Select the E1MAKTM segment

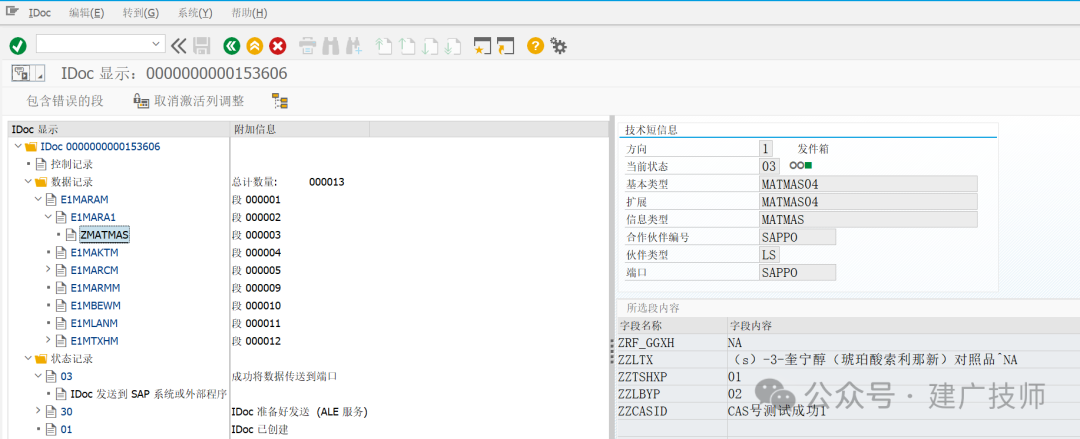tap(94, 252)
